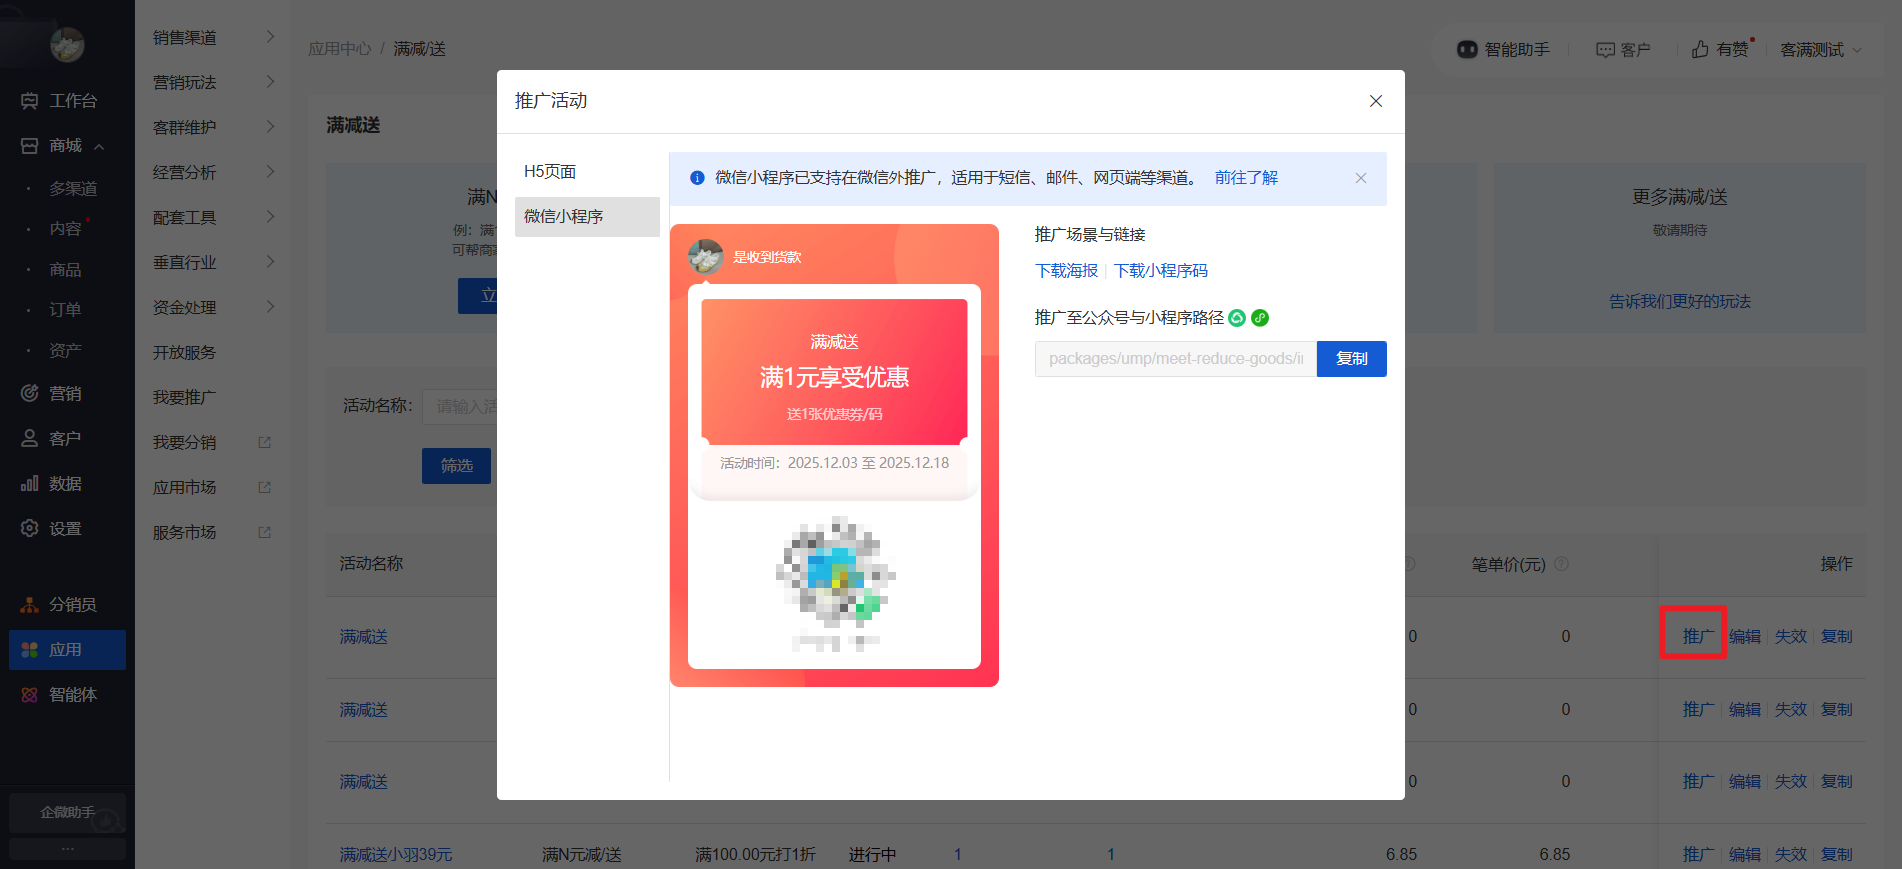
Task: Expand 客群维护 menu
Action: coord(213,128)
